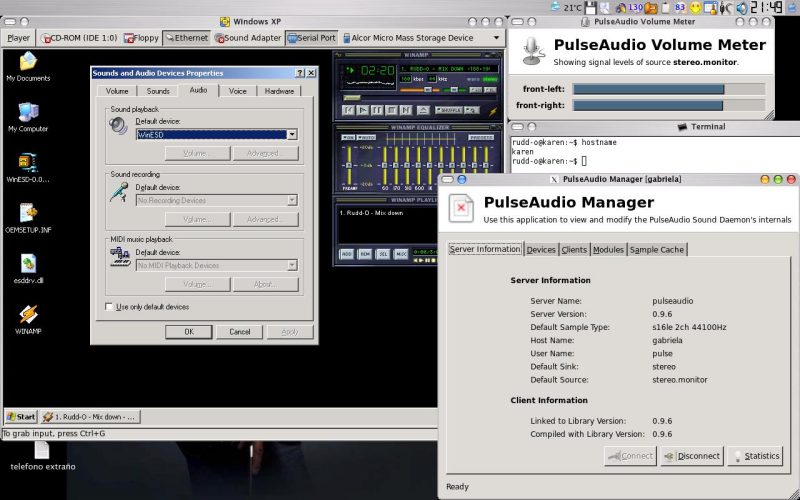Viewport: 800px width, 500px height.
Task: Click Disconnect button in PulseAudio Manager
Action: coord(692,456)
